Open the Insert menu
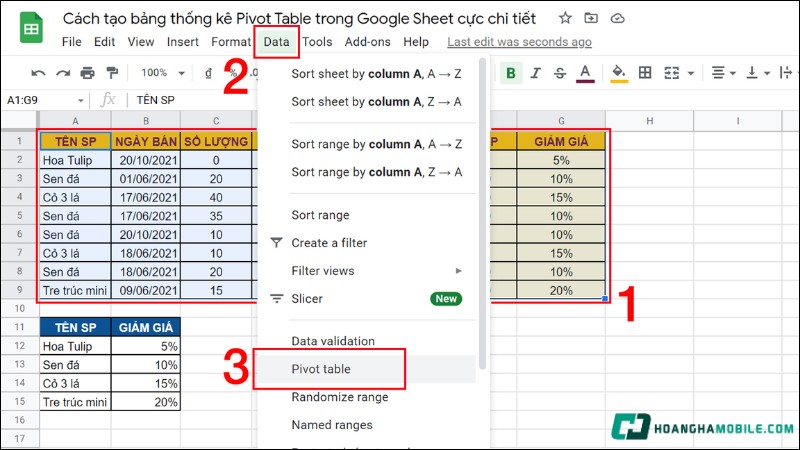The width and height of the screenshot is (800, 450). [x=183, y=42]
